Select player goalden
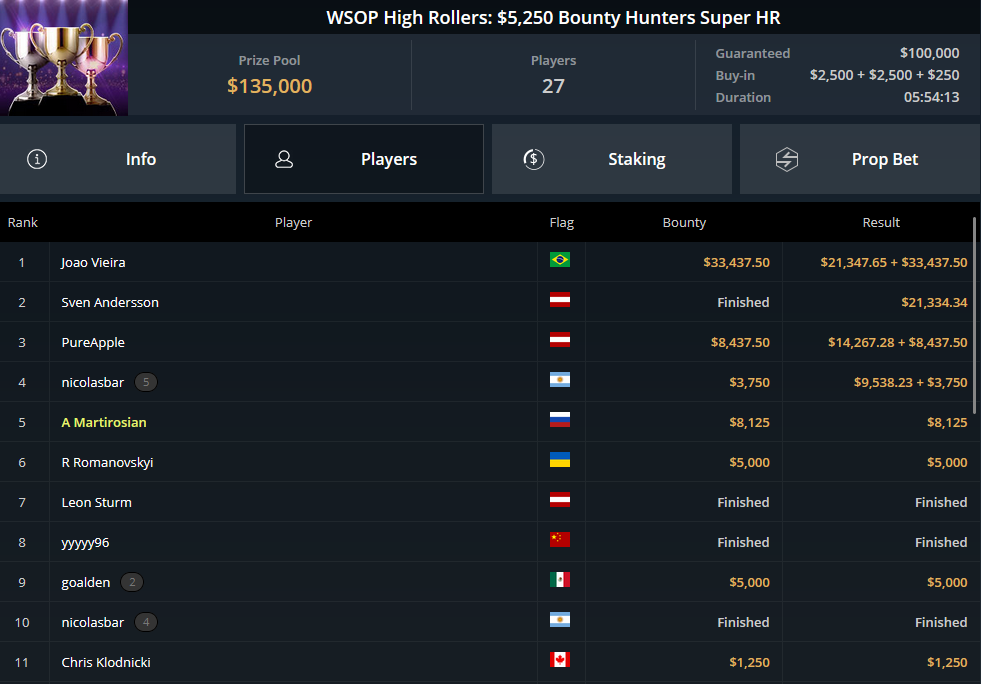This screenshot has width=981, height=684. [x=86, y=583]
